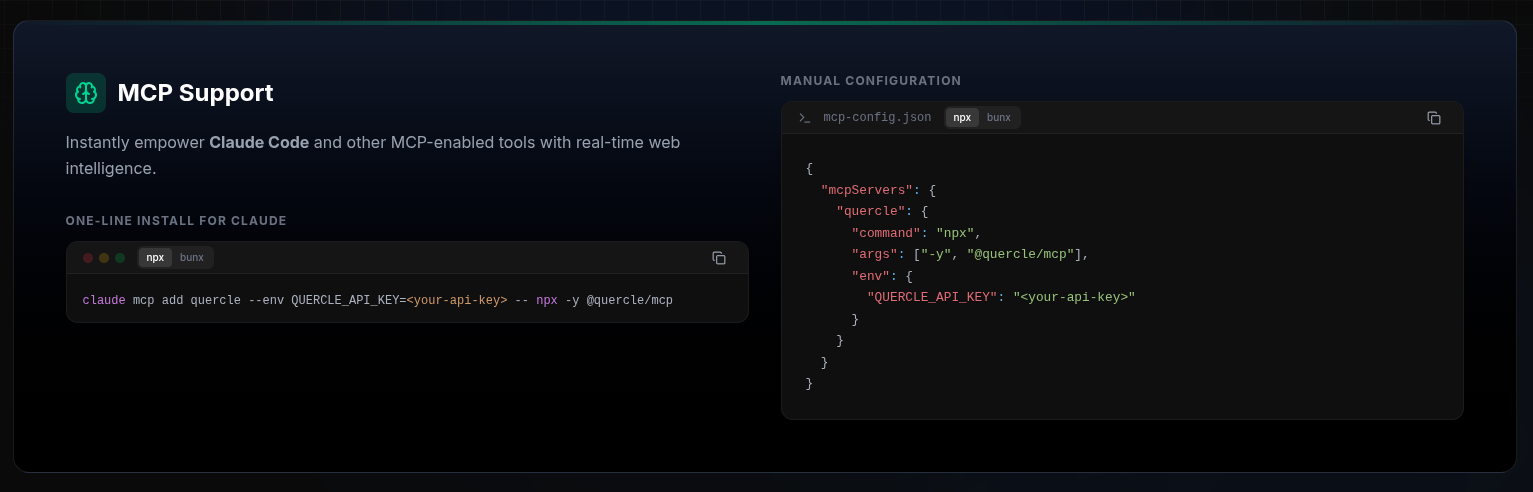Click @quercle/mcp in the install command
This screenshot has height=492, width=1533.
coord(630,300)
